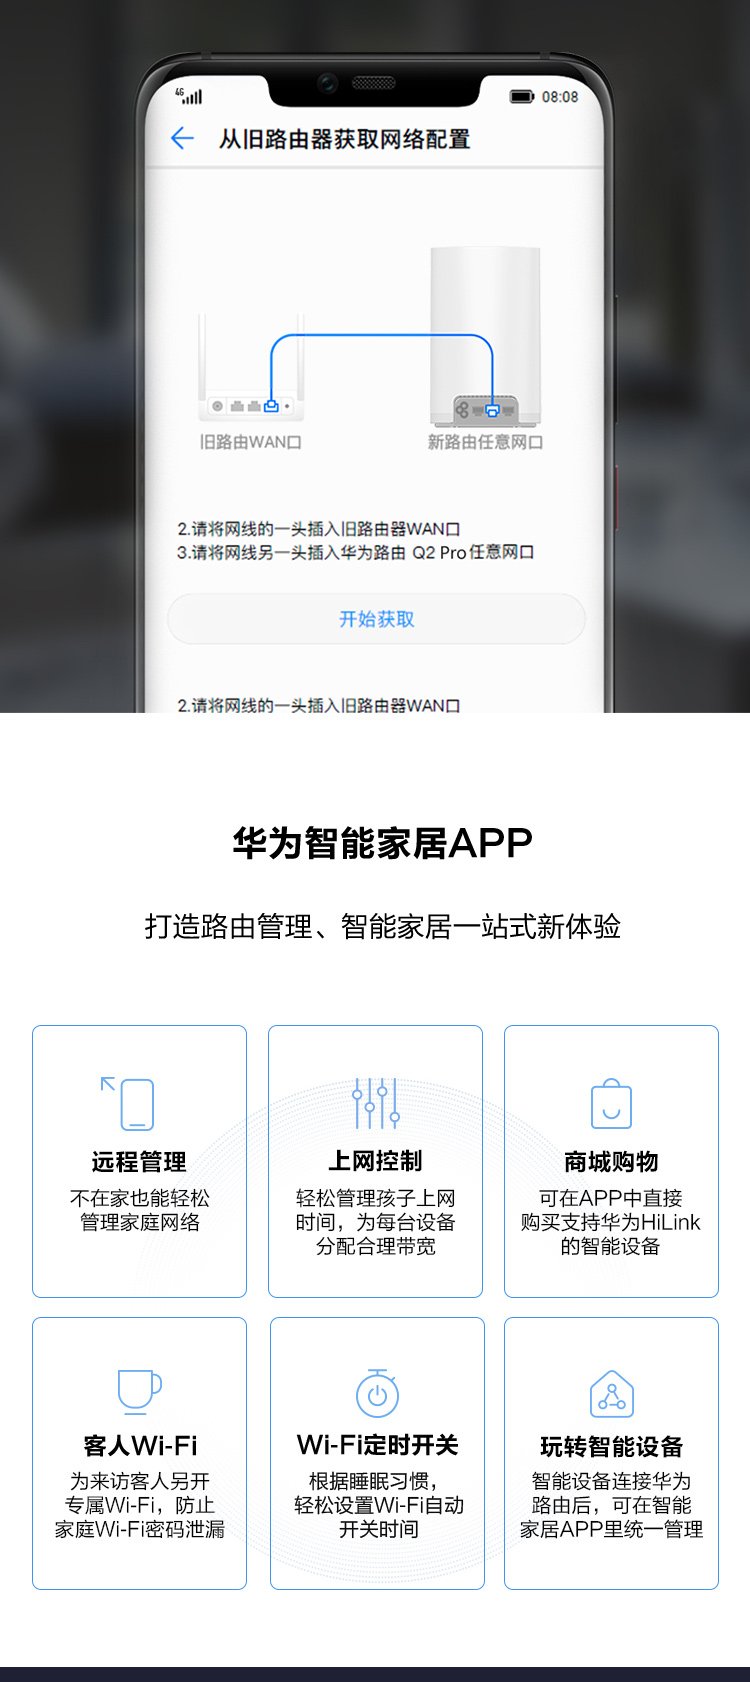The height and width of the screenshot is (1682, 750).
Task: Click the title 从旧路由器获取网络配置
Action: click(x=345, y=139)
